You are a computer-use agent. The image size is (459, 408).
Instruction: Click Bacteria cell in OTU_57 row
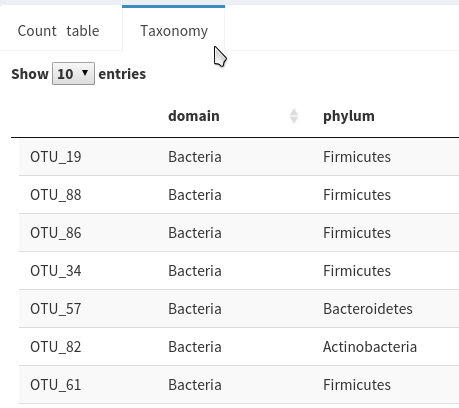tap(195, 309)
